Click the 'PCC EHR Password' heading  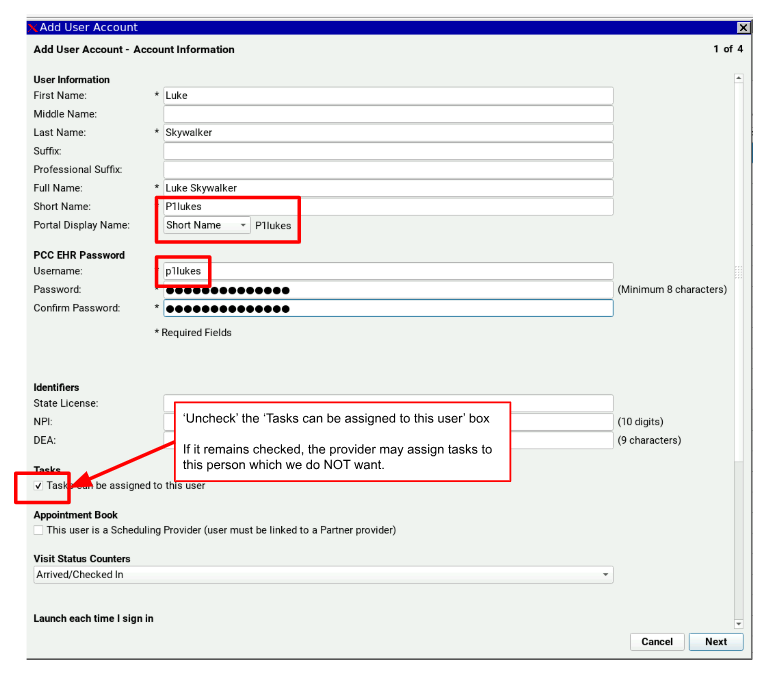pyautogui.click(x=79, y=255)
